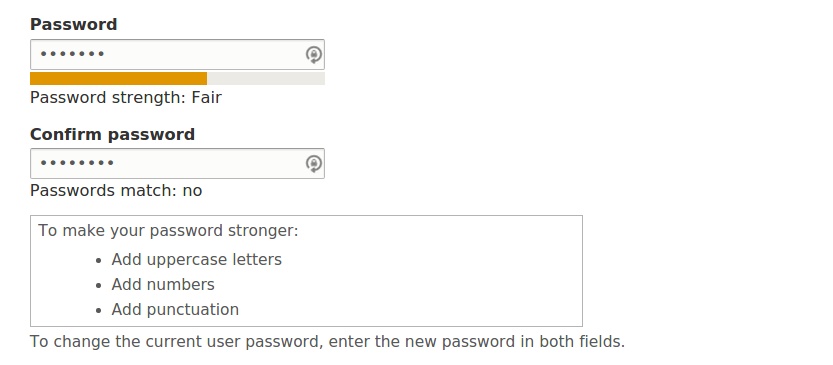Viewport: 833px width, 365px height.
Task: Click 'To make your password stronger:' heading
Action: (x=168, y=231)
